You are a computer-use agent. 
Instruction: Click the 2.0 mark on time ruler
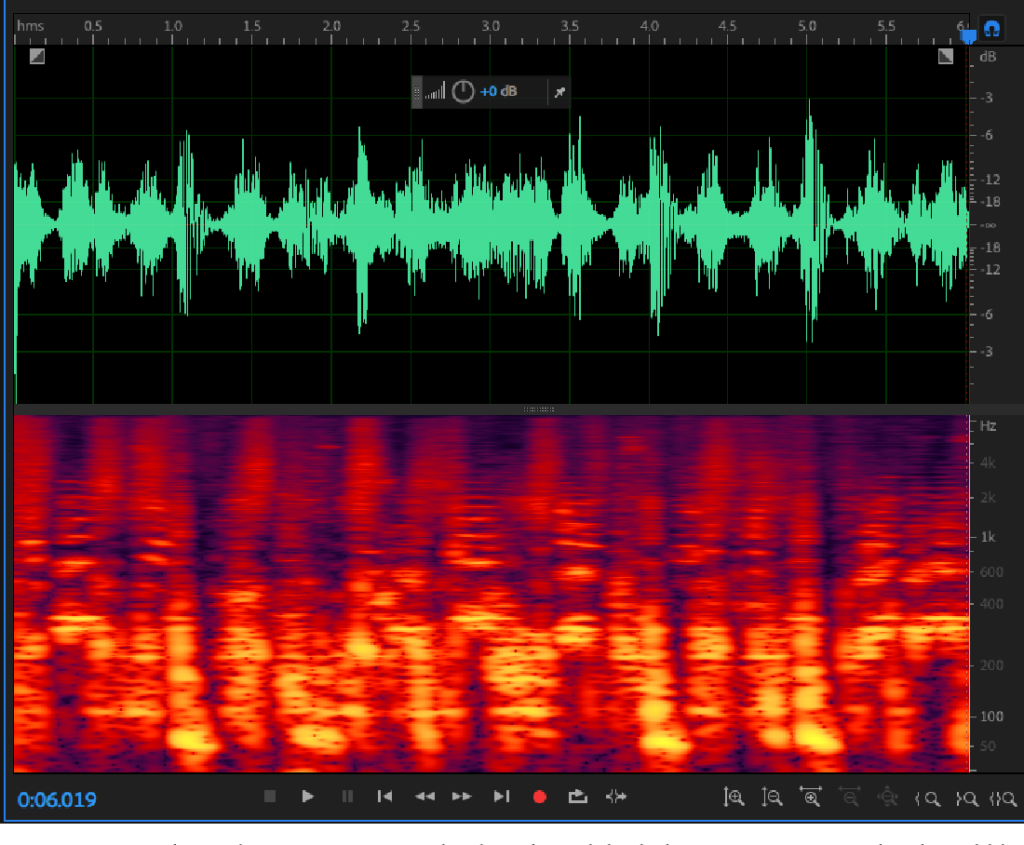pos(331,25)
